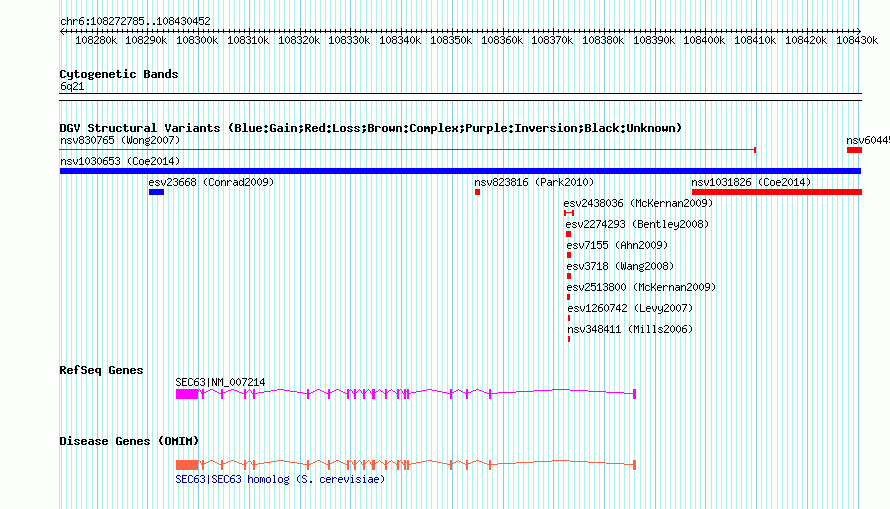The height and width of the screenshot is (509, 890).
Task: Select the red nsv1031826 loss bar
Action: [x=776, y=192]
